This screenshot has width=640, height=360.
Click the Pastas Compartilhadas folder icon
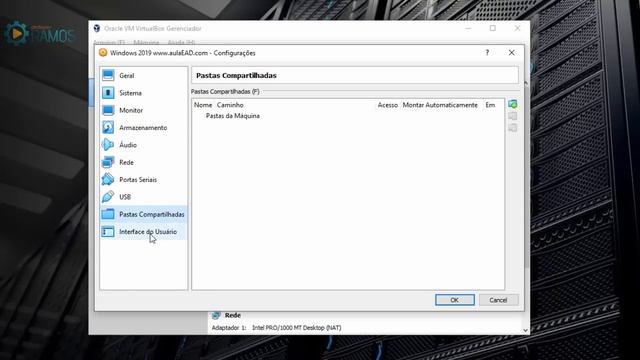click(x=108, y=214)
